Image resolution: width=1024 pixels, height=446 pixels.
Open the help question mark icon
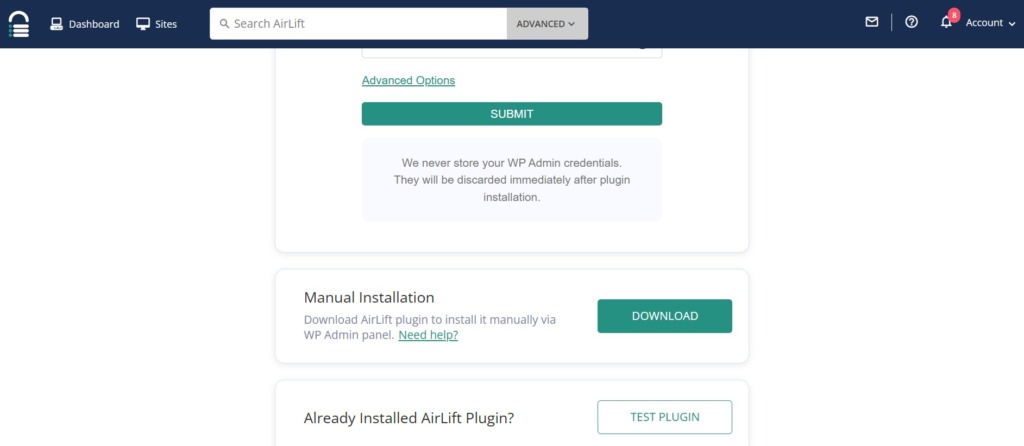point(912,22)
